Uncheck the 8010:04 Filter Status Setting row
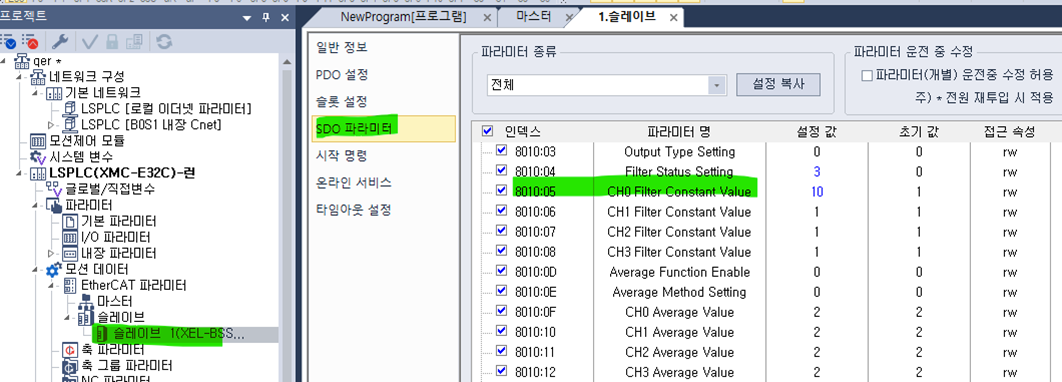 pyautogui.click(x=501, y=171)
